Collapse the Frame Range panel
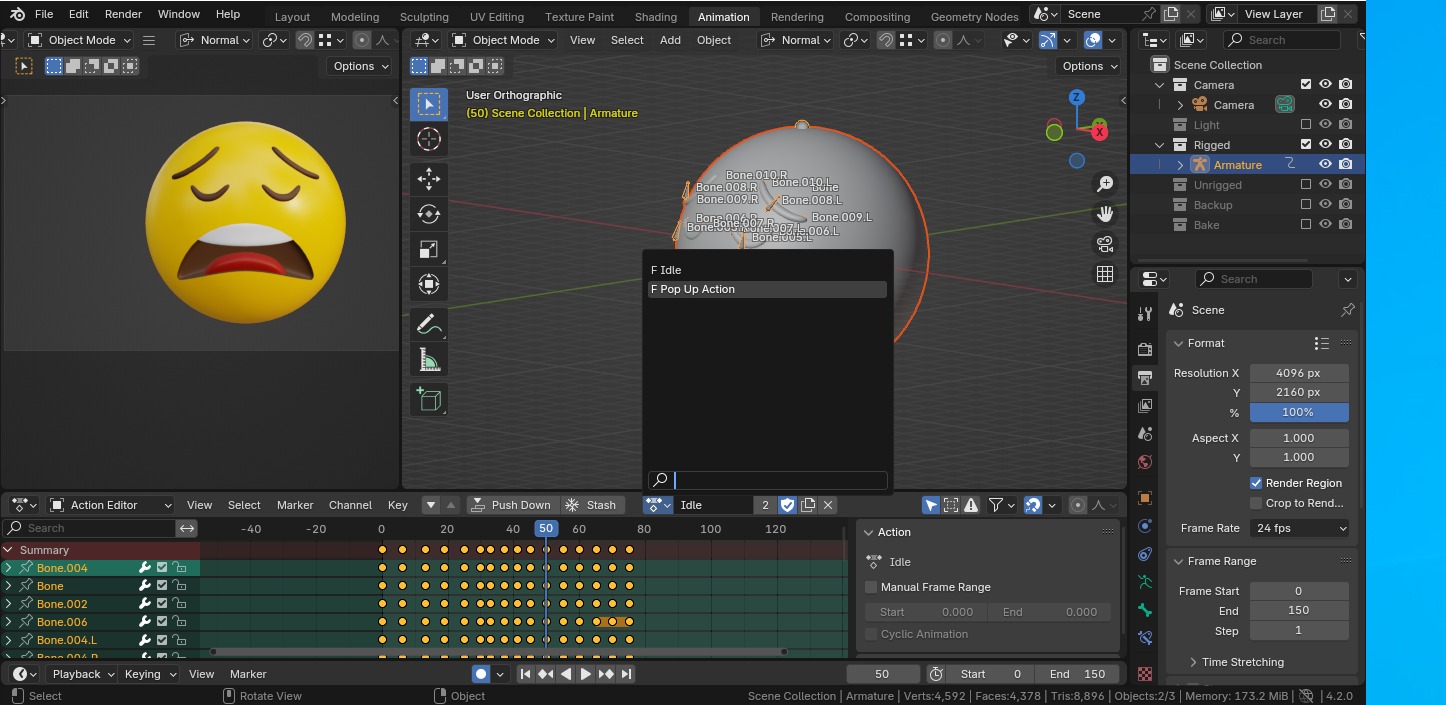The width and height of the screenshot is (1446, 705). (1180, 561)
